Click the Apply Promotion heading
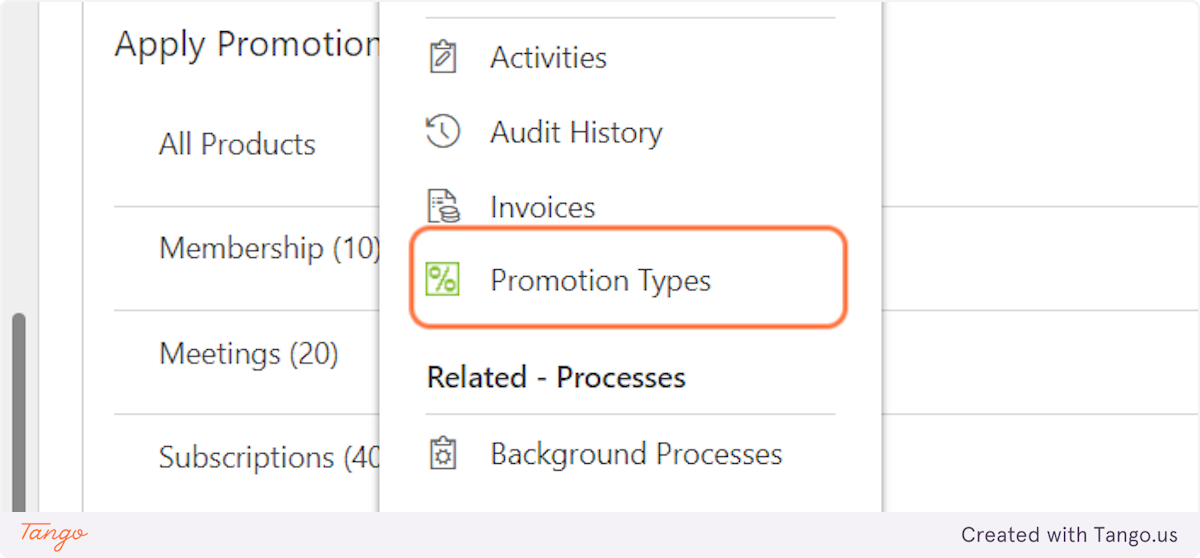 246,44
